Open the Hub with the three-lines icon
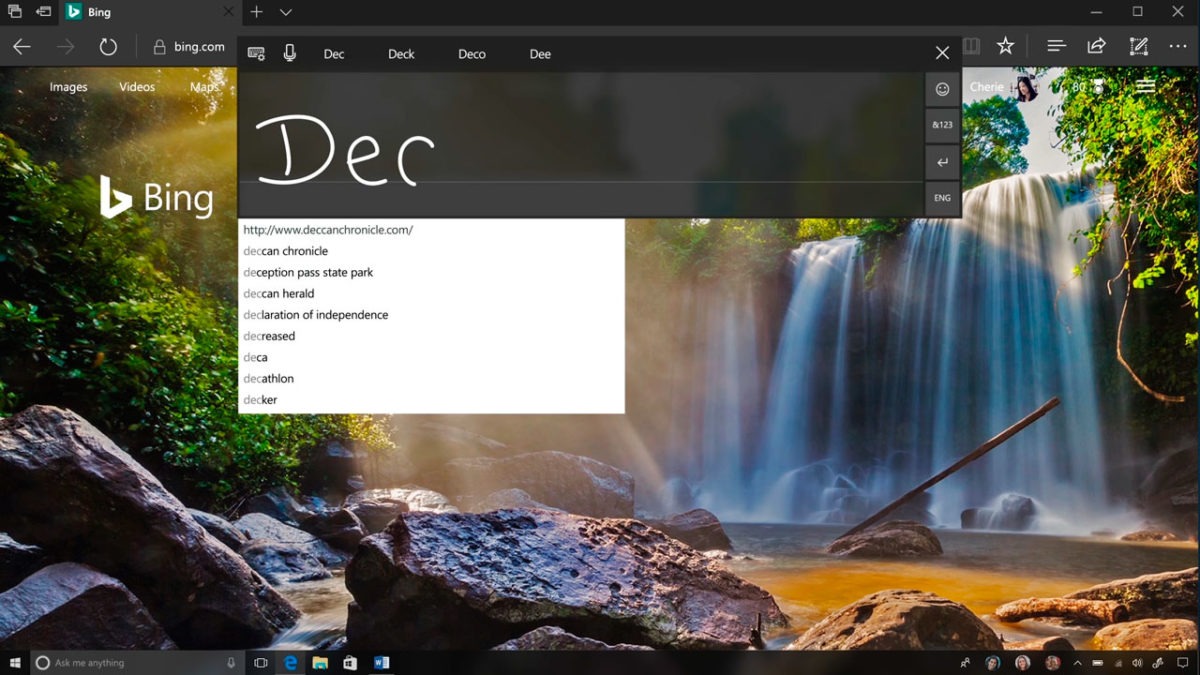This screenshot has width=1200, height=675. point(1055,46)
